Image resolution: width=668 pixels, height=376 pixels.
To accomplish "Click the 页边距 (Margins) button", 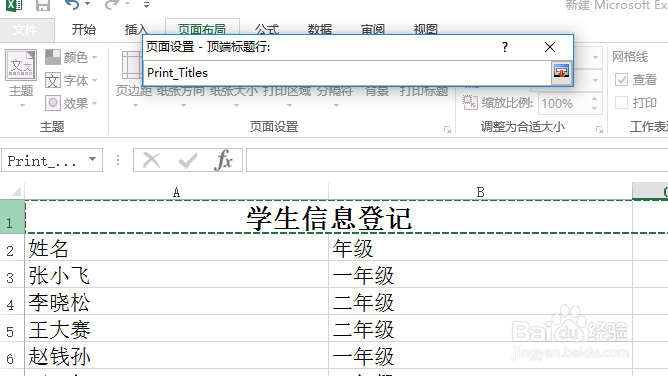I will [134, 91].
